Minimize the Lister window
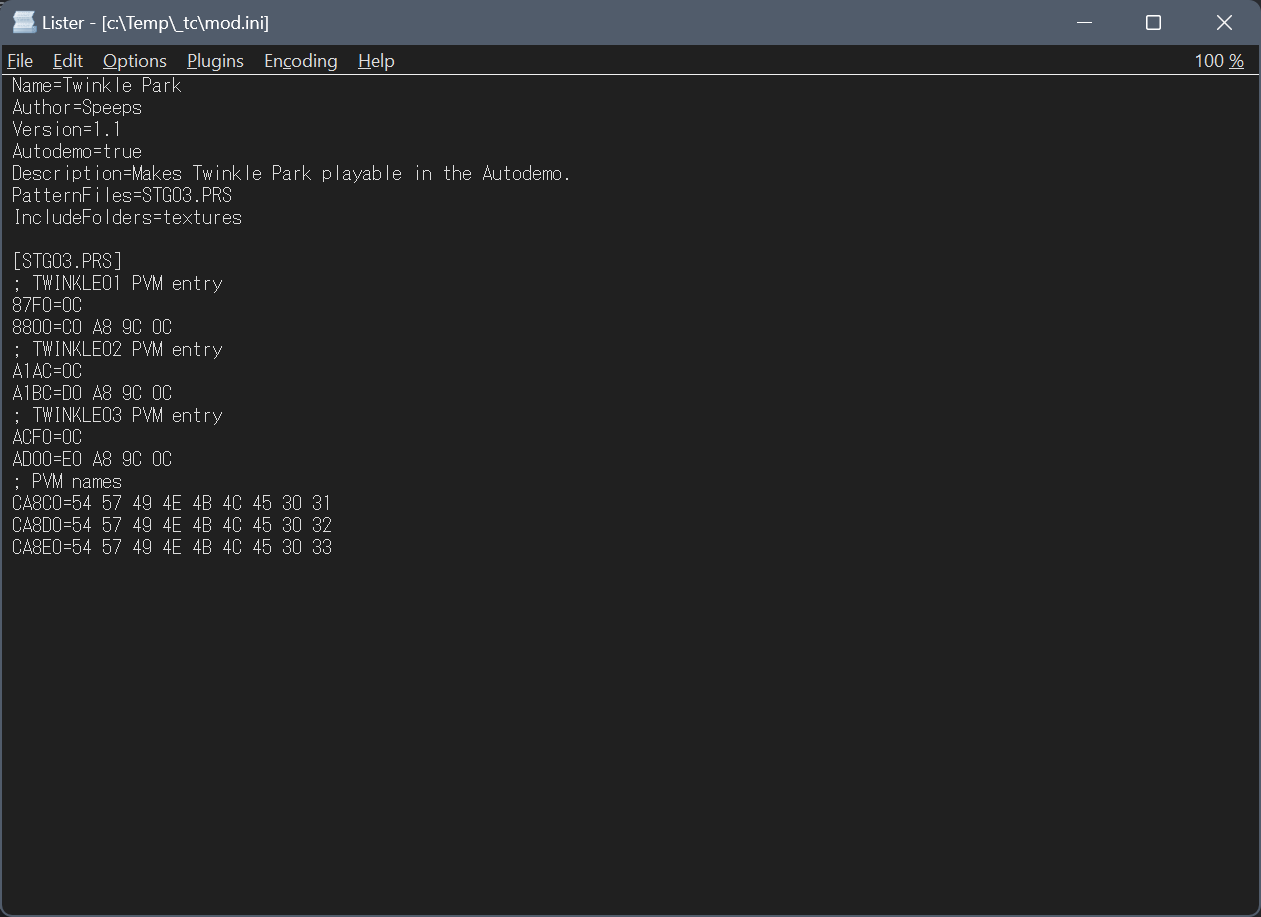This screenshot has width=1261, height=917. [1083, 22]
